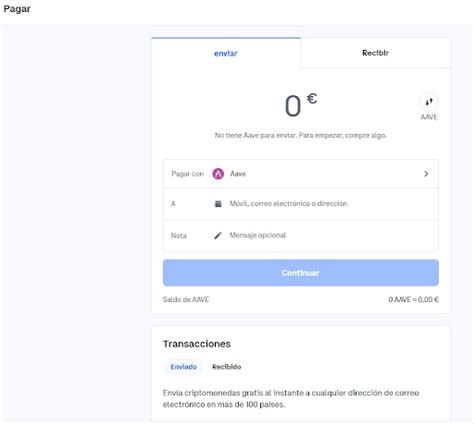Select the Enviado transactions filter

click(183, 367)
